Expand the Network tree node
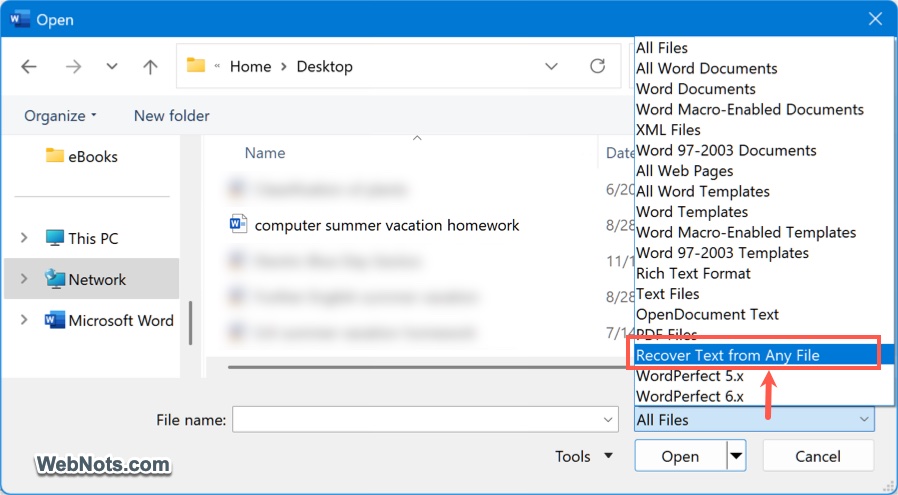Image resolution: width=898 pixels, height=495 pixels. pos(24,278)
